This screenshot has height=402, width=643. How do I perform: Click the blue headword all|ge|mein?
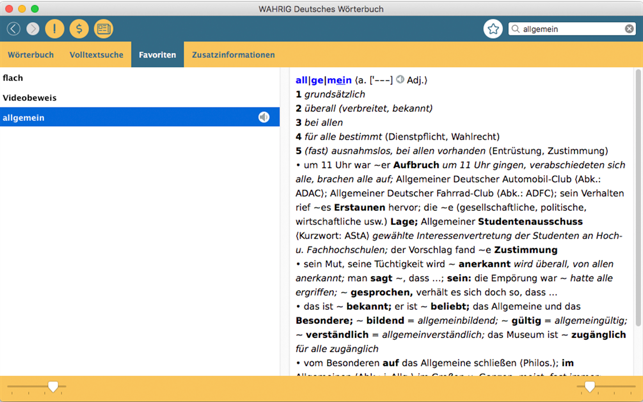pos(324,80)
